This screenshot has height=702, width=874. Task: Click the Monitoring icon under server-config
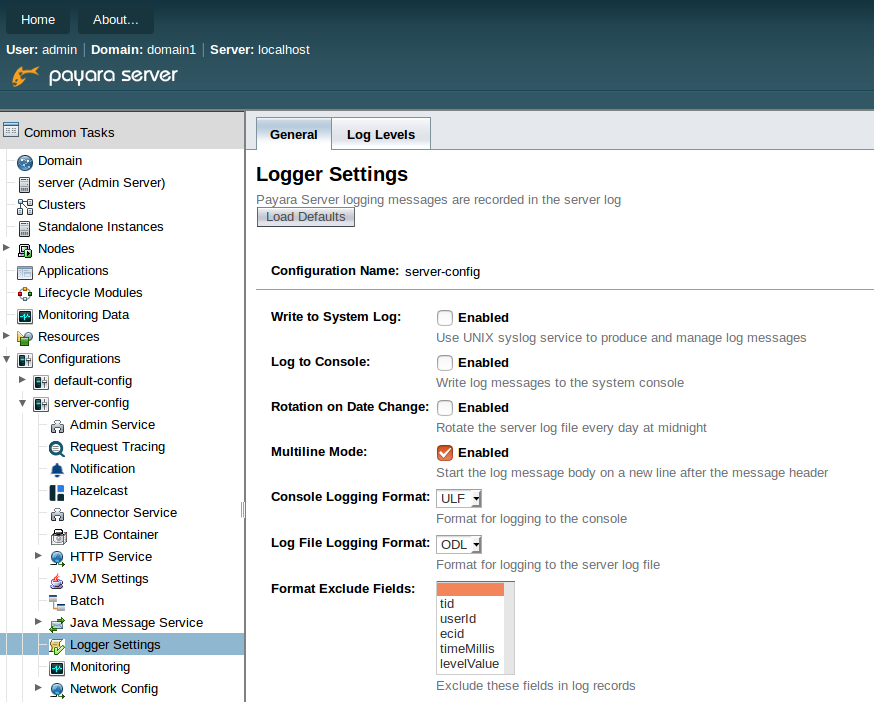57,668
